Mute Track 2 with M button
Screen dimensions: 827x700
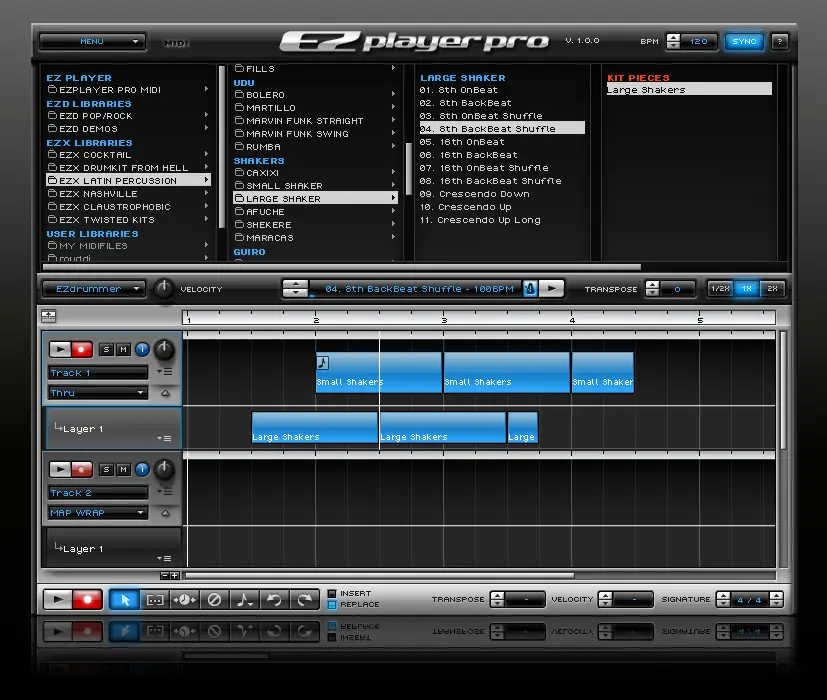point(124,469)
